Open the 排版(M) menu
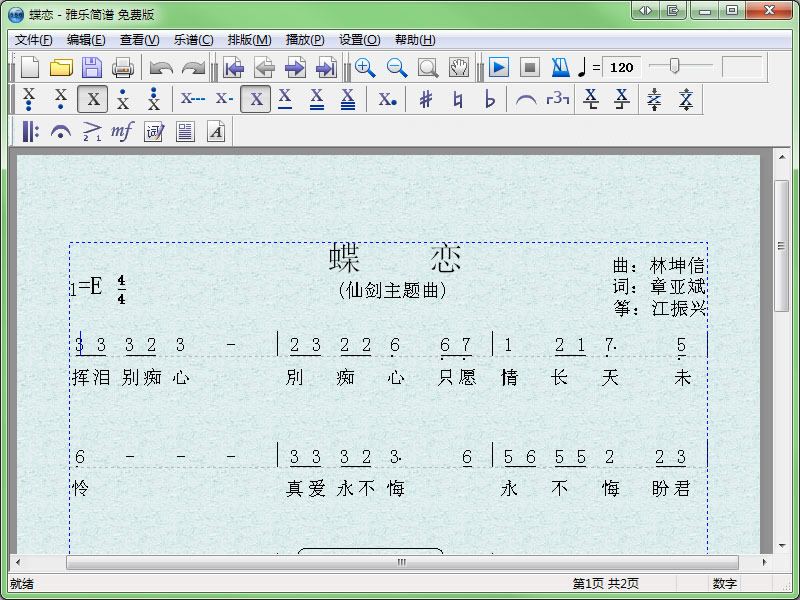 [249, 40]
